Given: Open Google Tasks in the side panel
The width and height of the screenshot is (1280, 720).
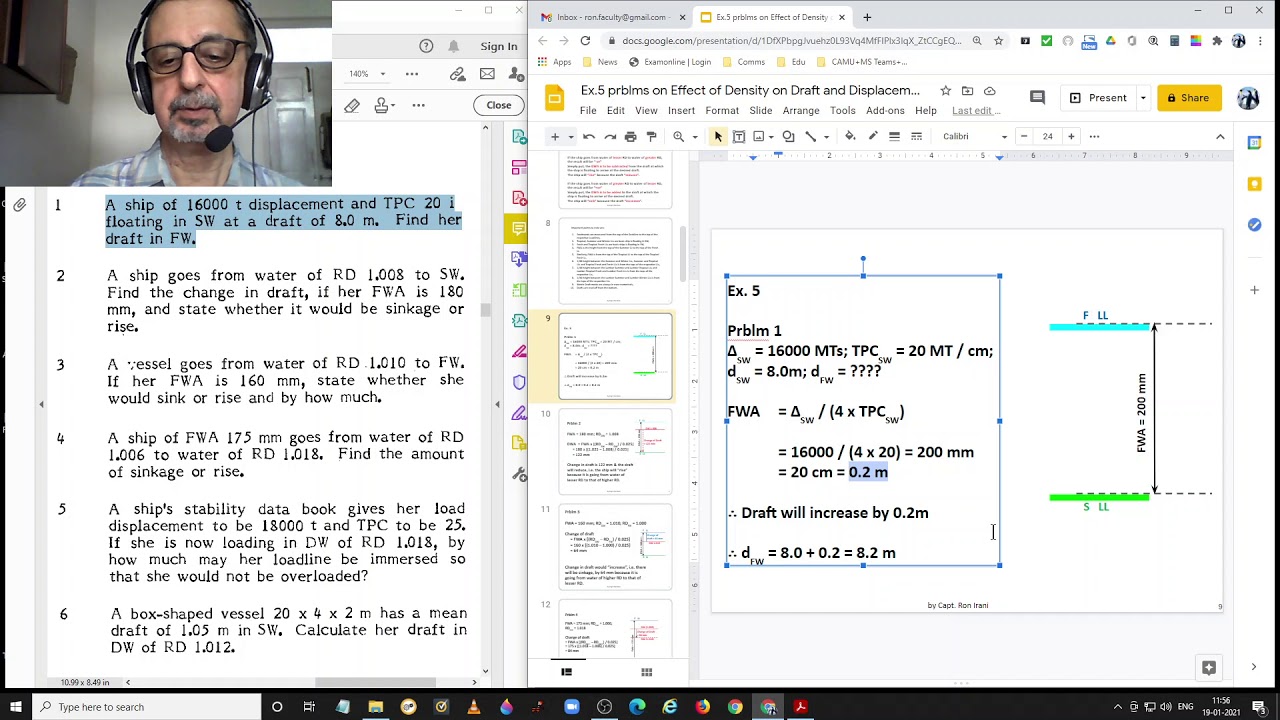Looking at the screenshot, I should pos(1254,225).
